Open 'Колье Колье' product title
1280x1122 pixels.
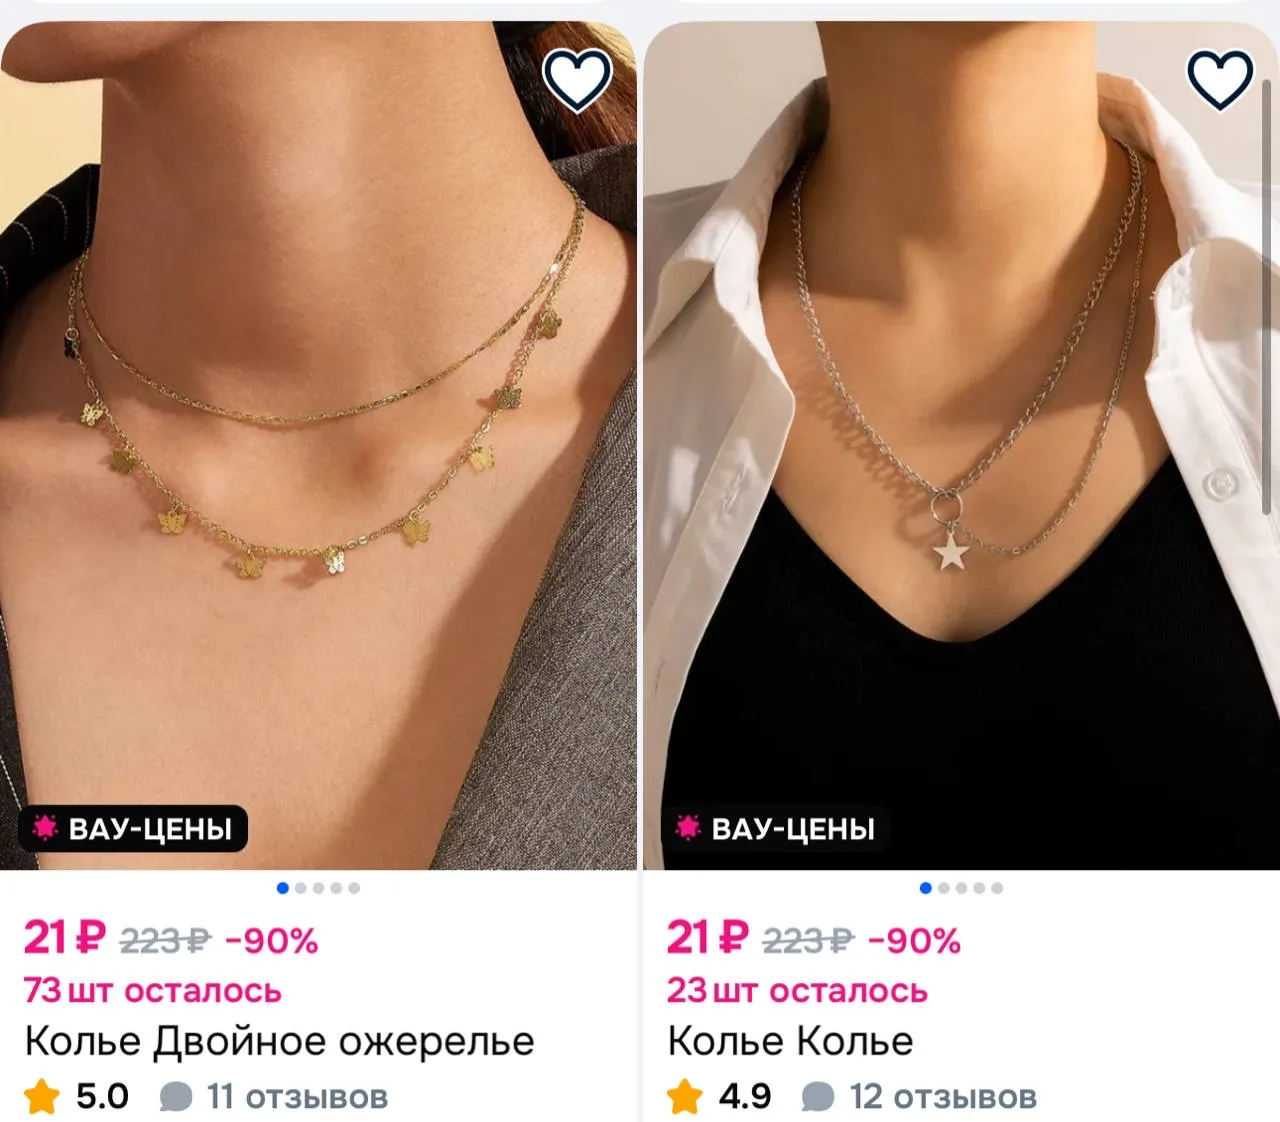pyautogui.click(x=790, y=1041)
